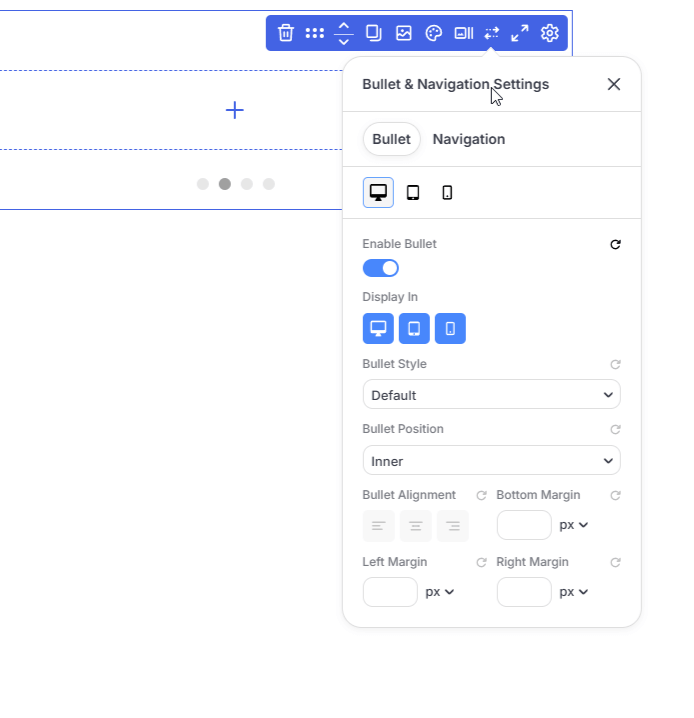Screen dimensions: 694x718
Task: Open the Bullet Style dropdown
Action: tap(491, 395)
